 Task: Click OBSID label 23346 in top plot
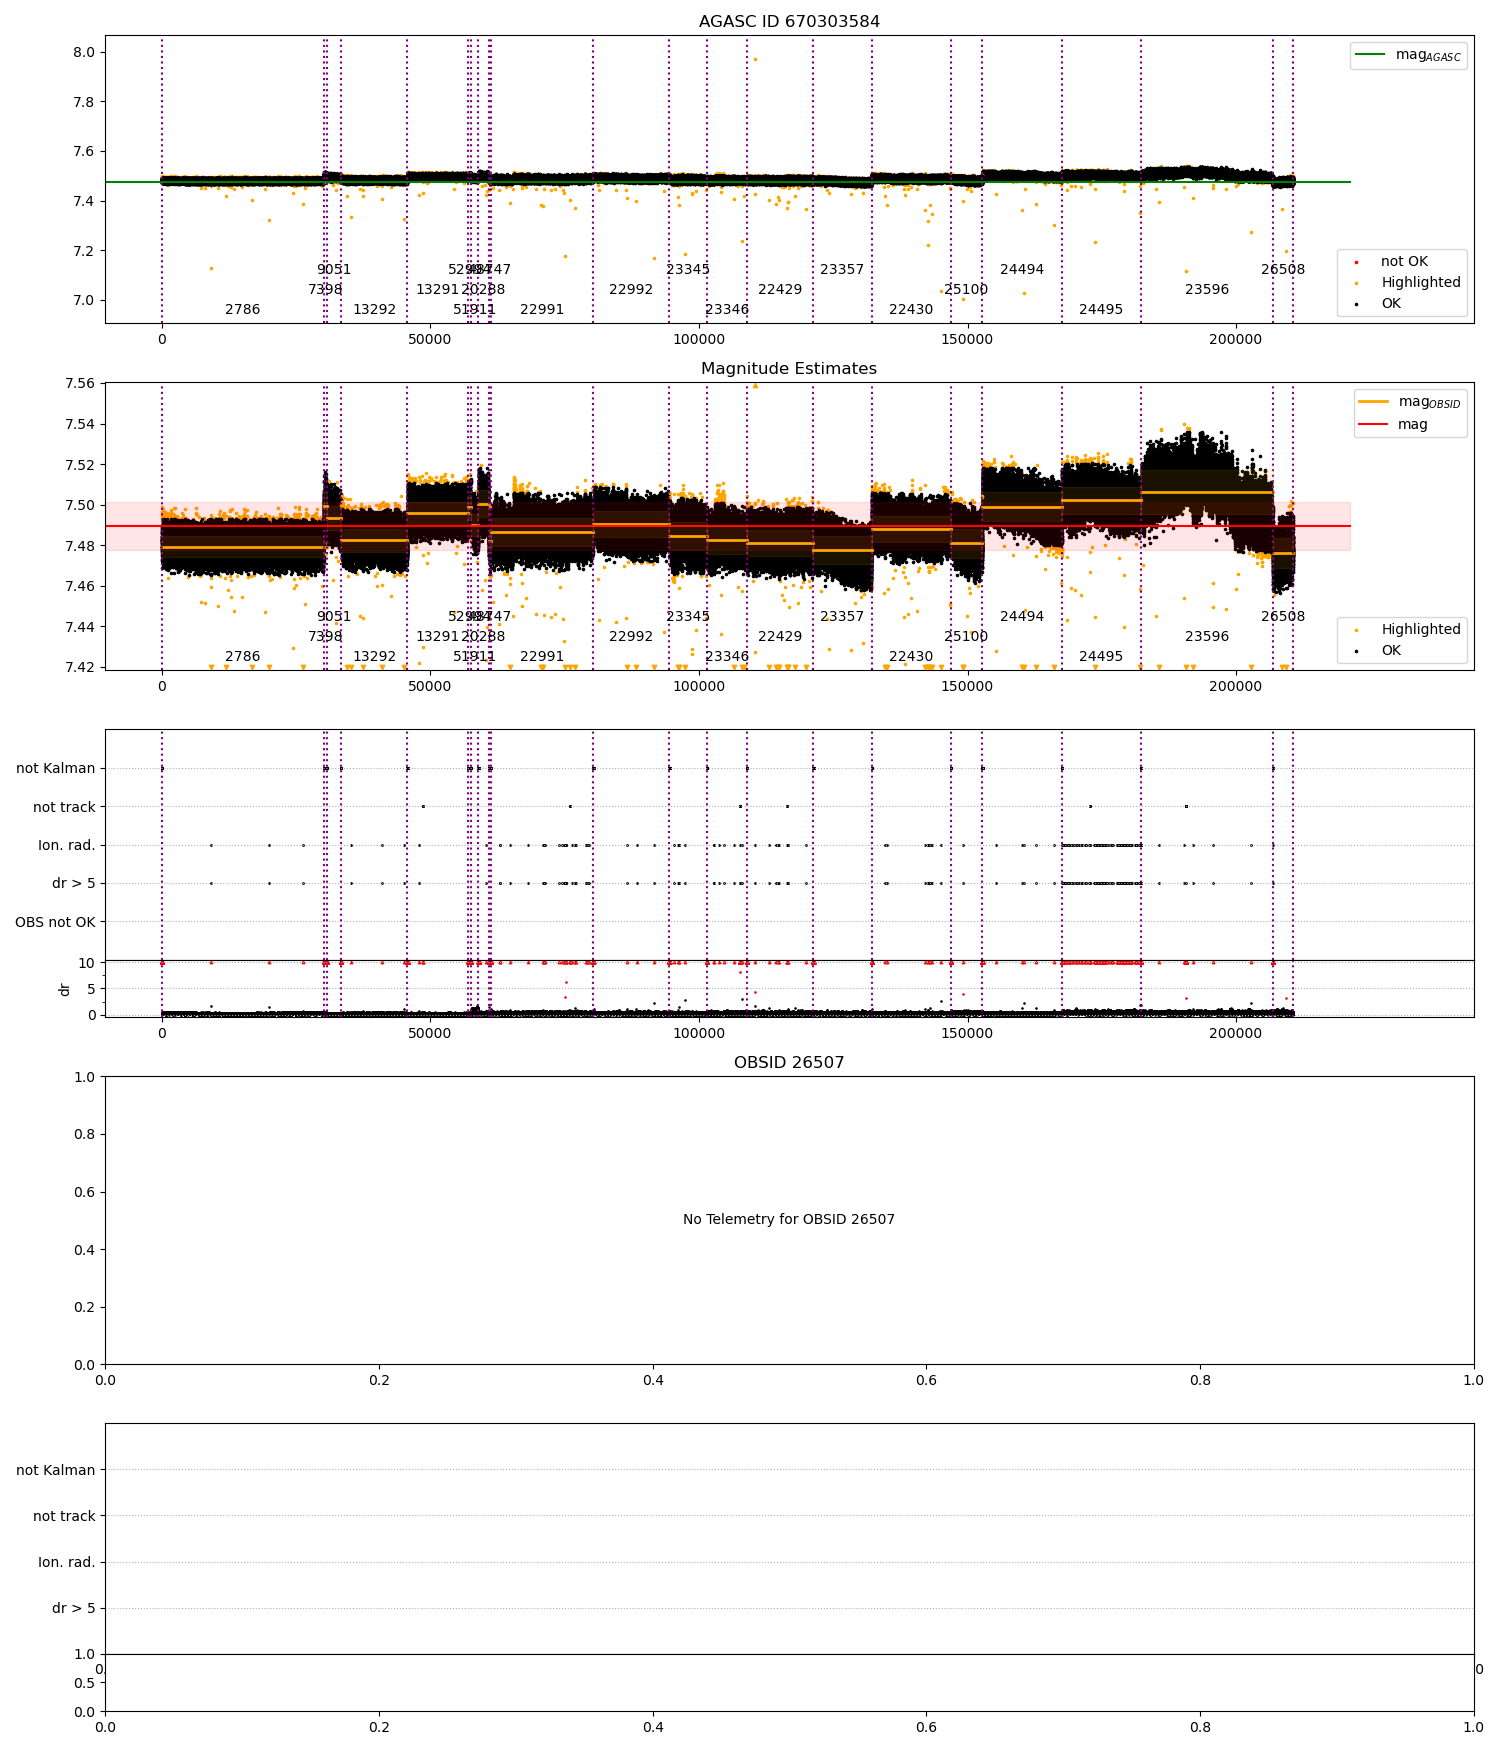point(727,310)
